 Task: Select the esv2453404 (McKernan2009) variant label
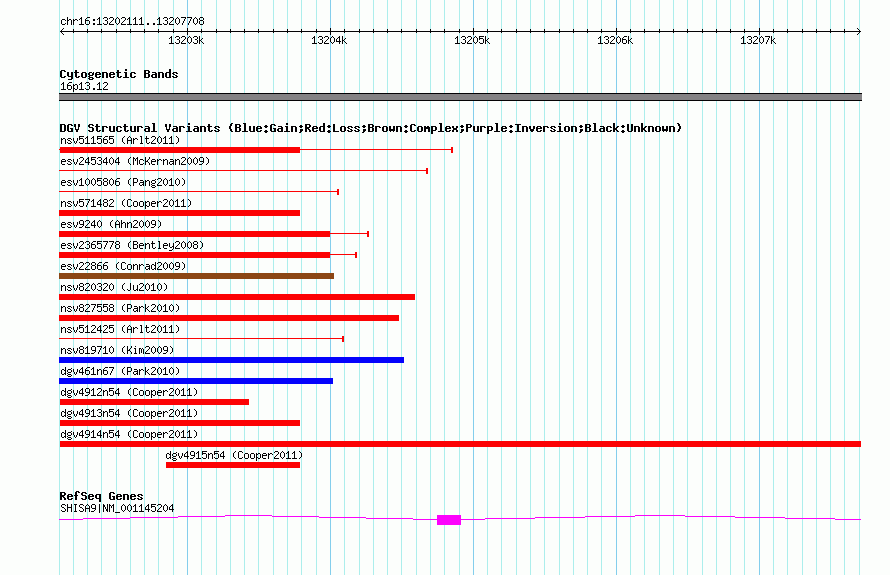pos(135,161)
